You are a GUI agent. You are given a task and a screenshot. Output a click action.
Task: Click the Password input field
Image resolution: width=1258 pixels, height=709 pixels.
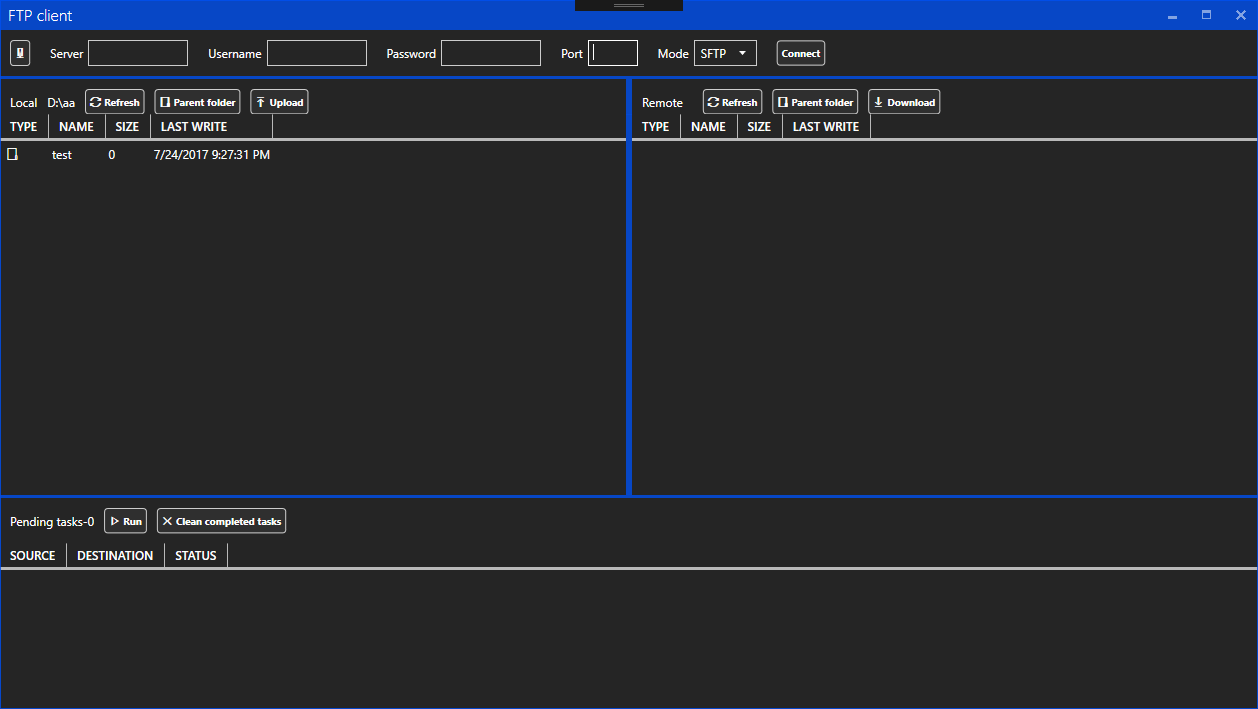coord(491,53)
